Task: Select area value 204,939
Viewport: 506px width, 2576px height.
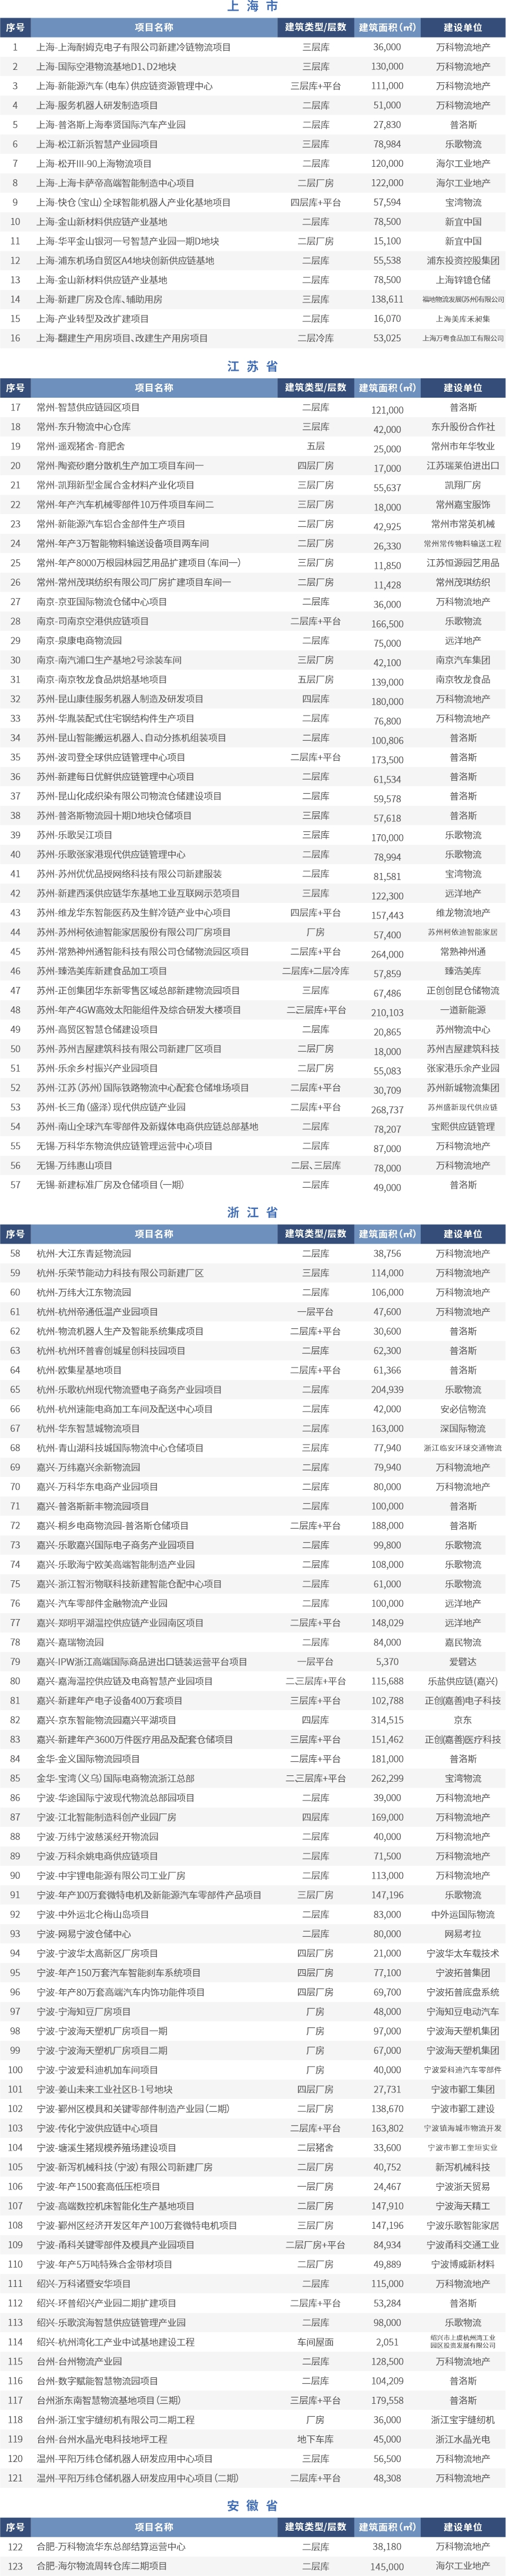Action: (387, 1390)
